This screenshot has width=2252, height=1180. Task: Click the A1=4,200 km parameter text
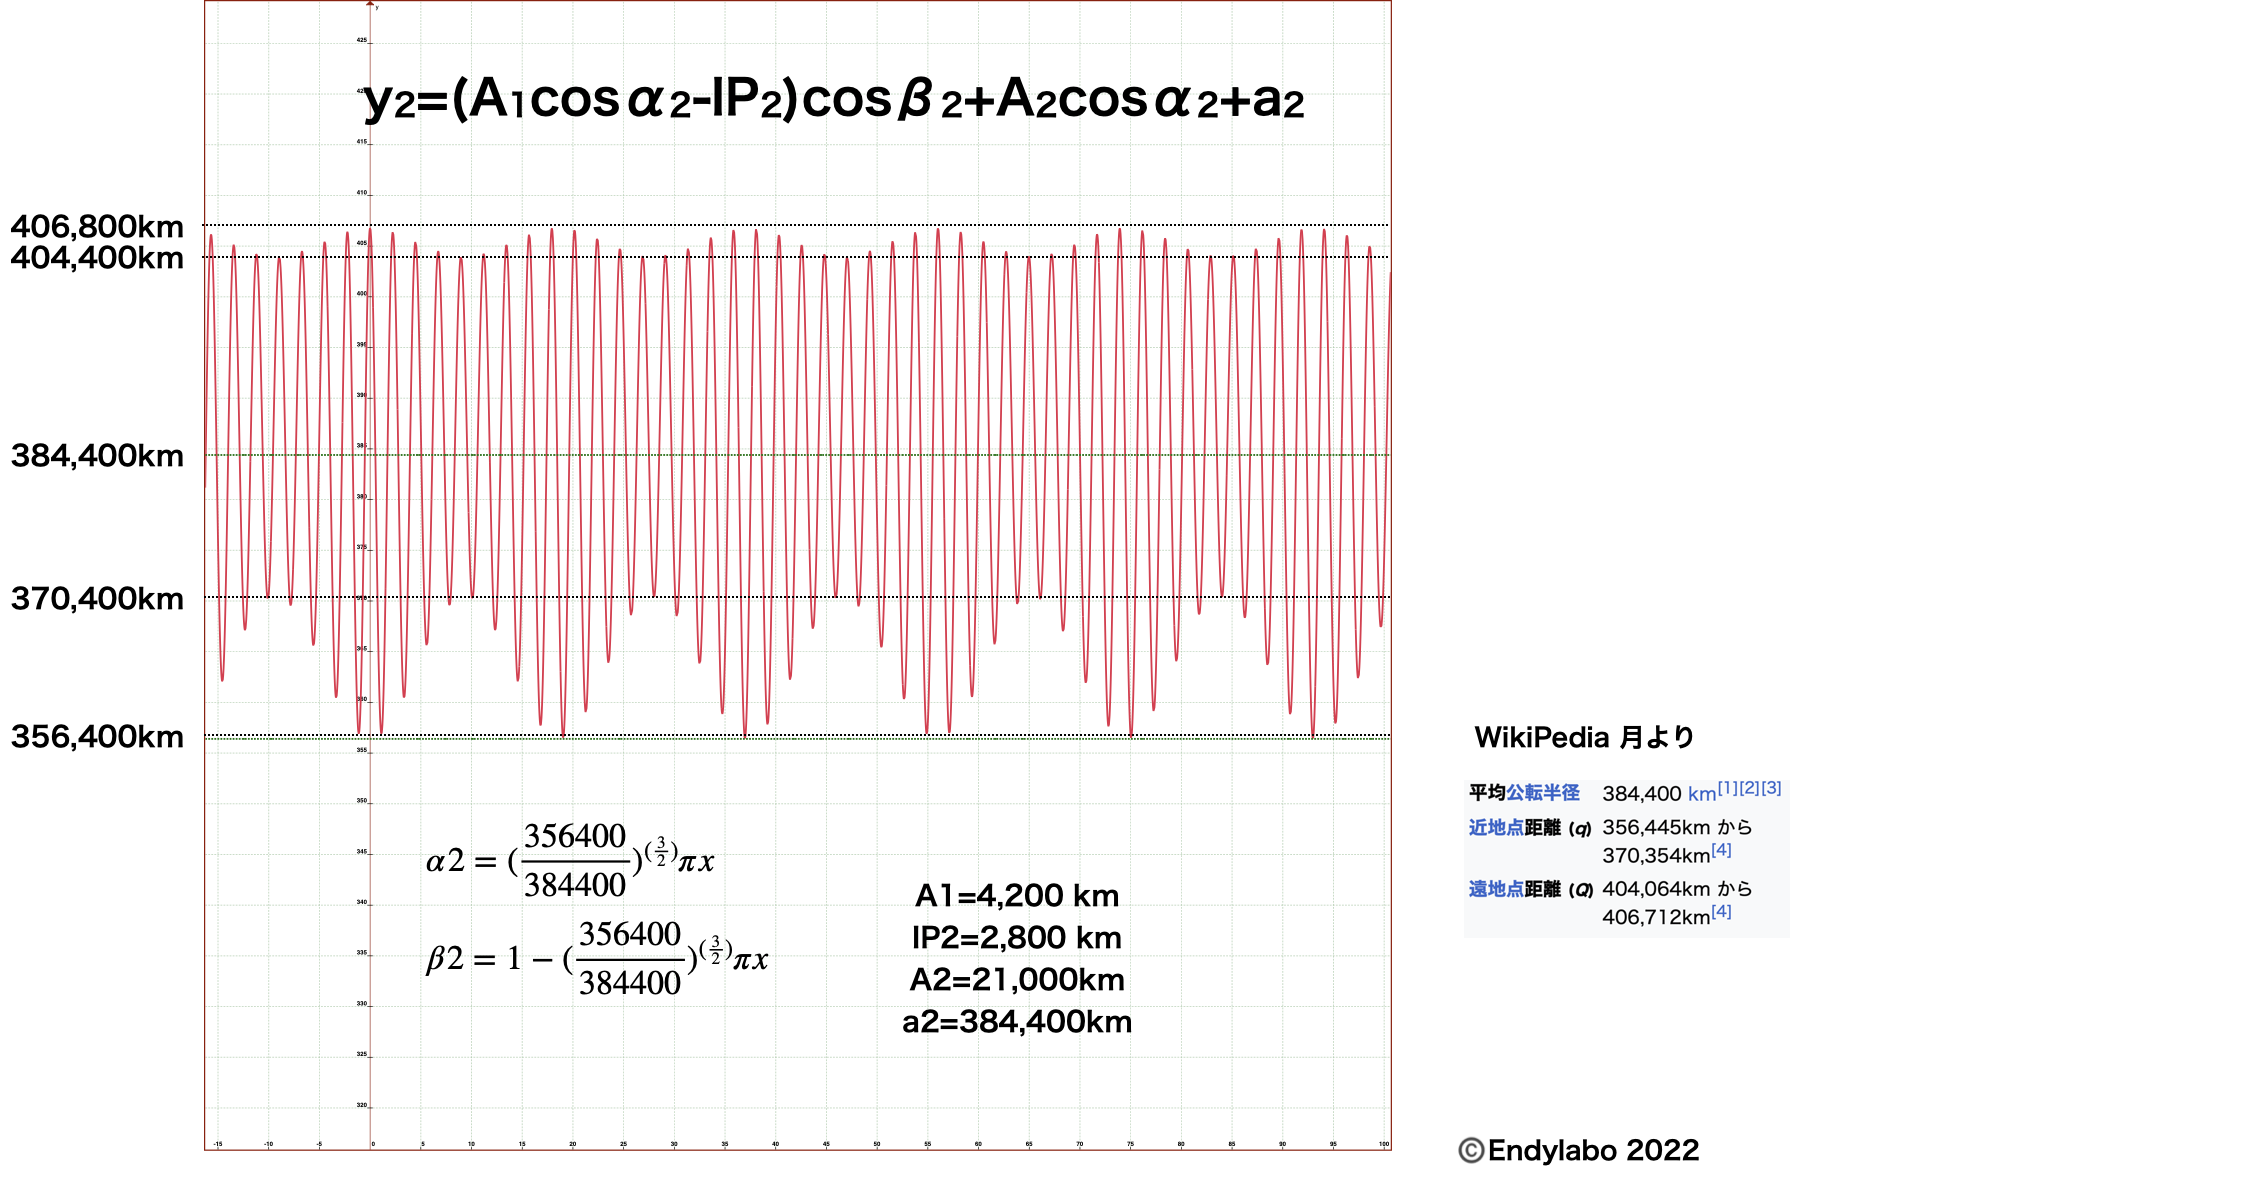pos(1017,896)
